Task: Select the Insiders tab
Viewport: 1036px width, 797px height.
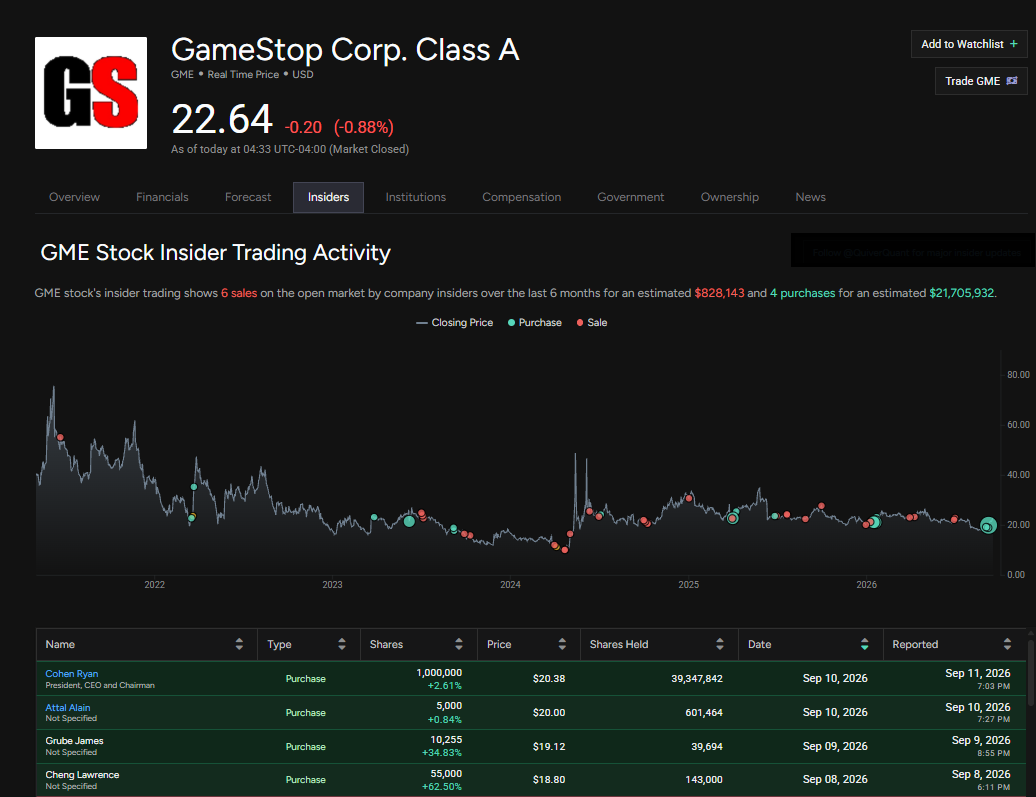Action: click(328, 197)
